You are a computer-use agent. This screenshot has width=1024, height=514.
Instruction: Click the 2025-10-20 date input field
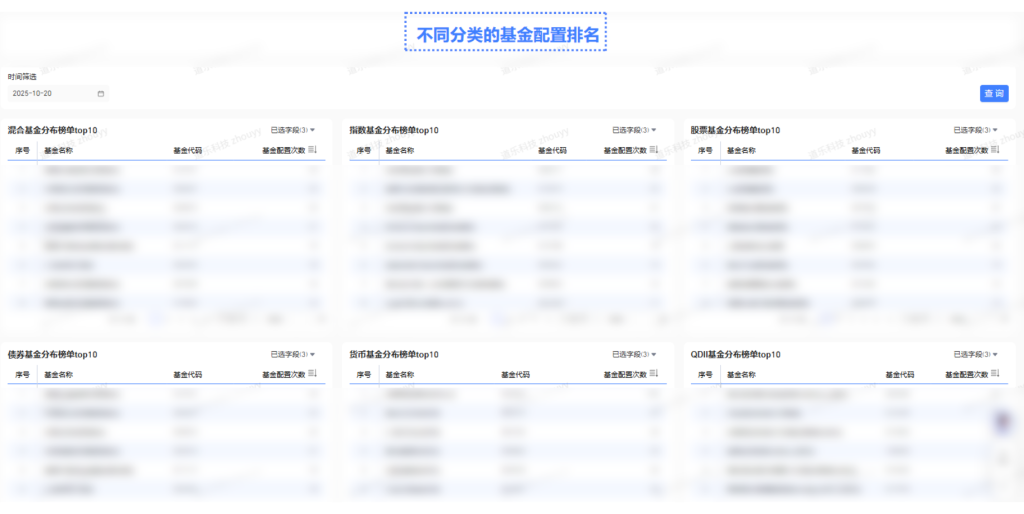point(52,93)
